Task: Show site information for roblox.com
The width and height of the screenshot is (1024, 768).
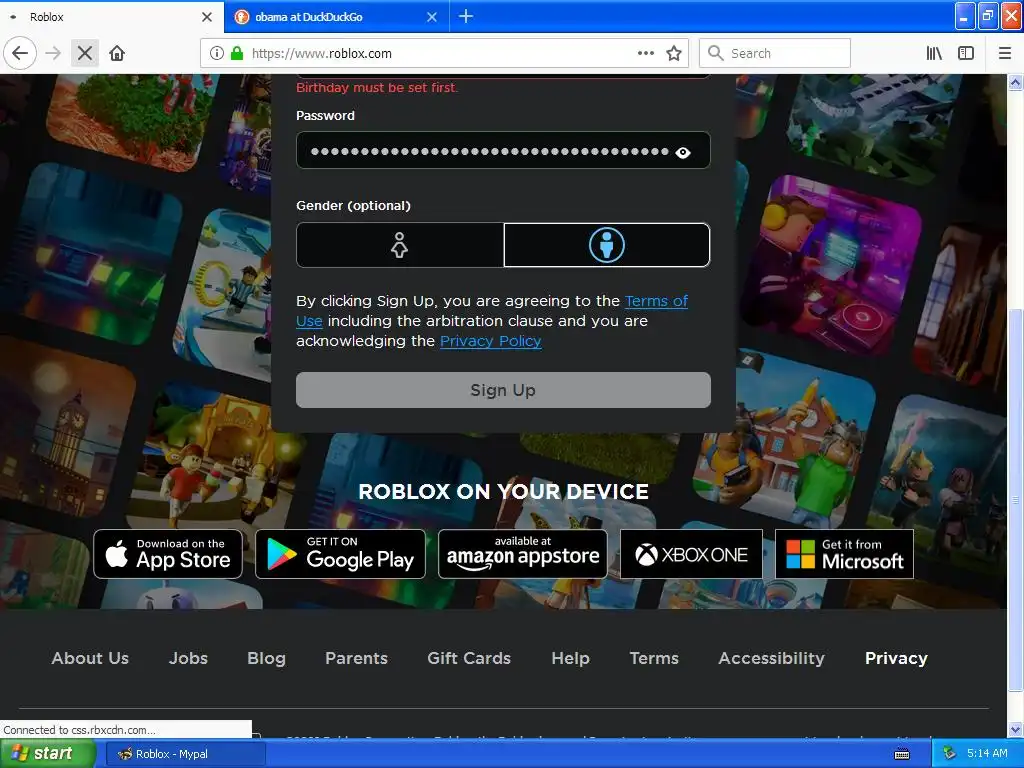Action: coord(216,53)
